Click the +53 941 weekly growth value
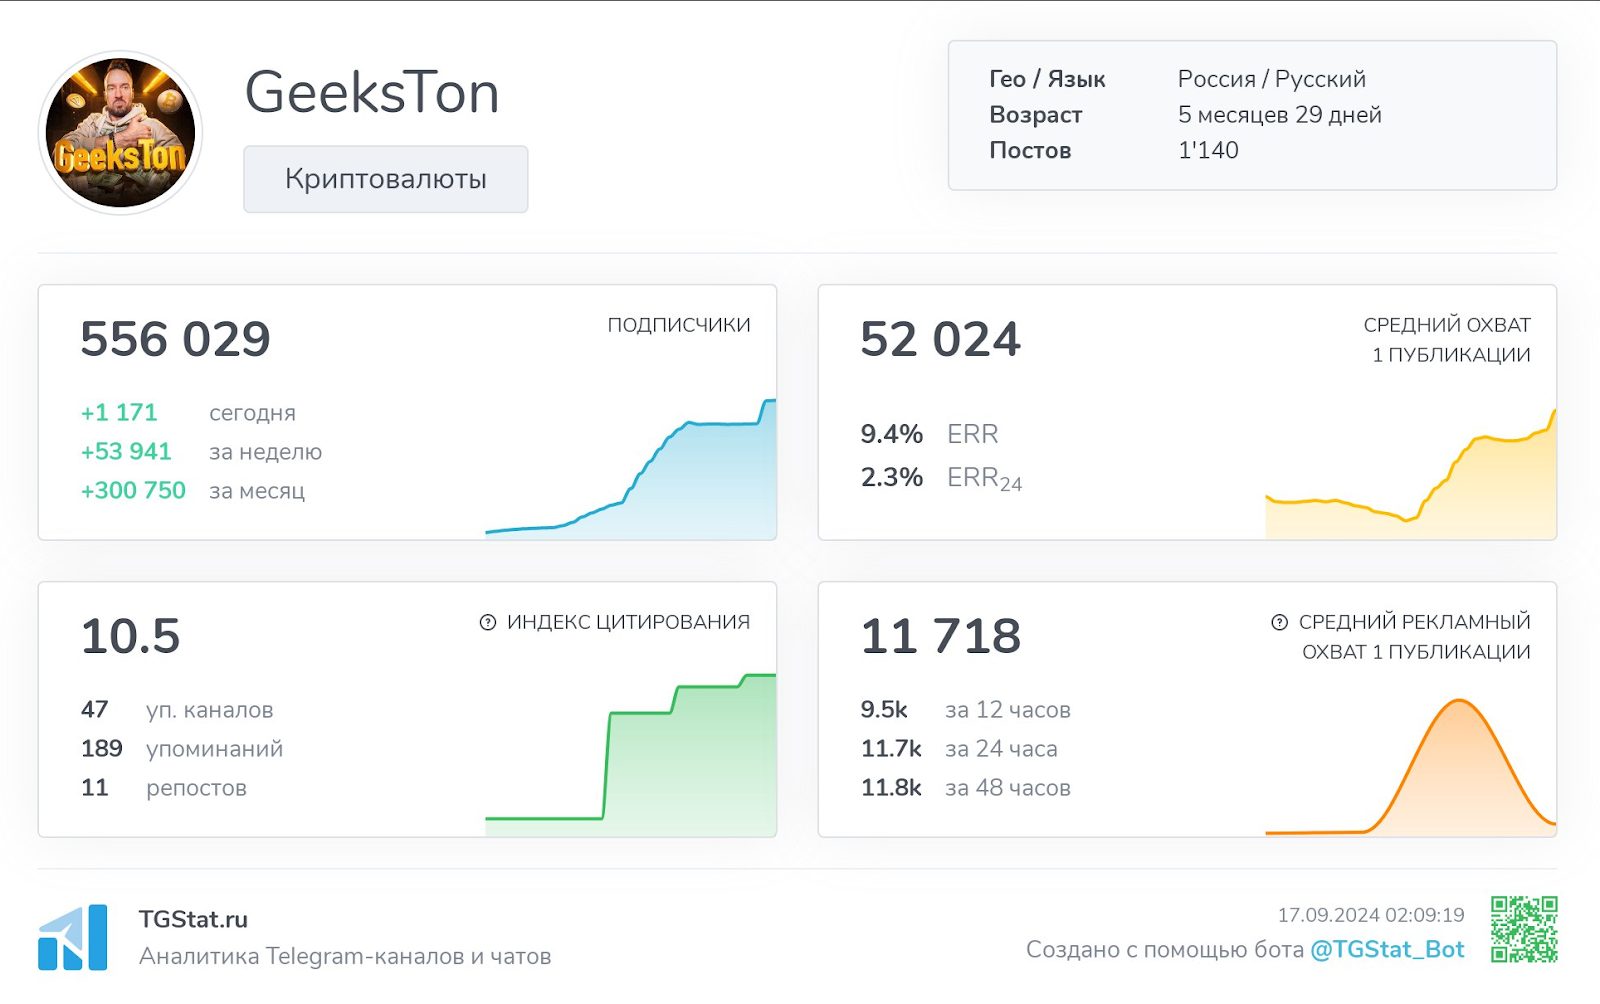The image size is (1600, 1004). pyautogui.click(x=126, y=451)
